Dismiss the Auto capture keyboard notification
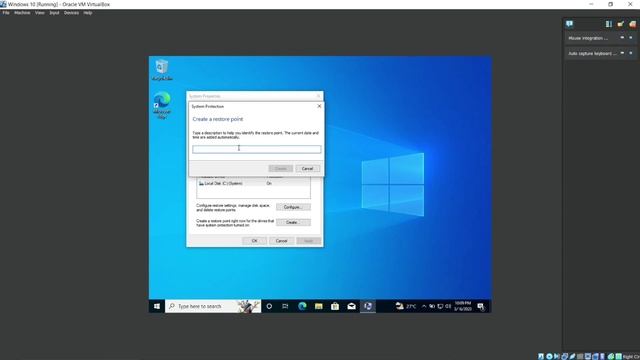This screenshot has width=640, height=360. (631, 53)
